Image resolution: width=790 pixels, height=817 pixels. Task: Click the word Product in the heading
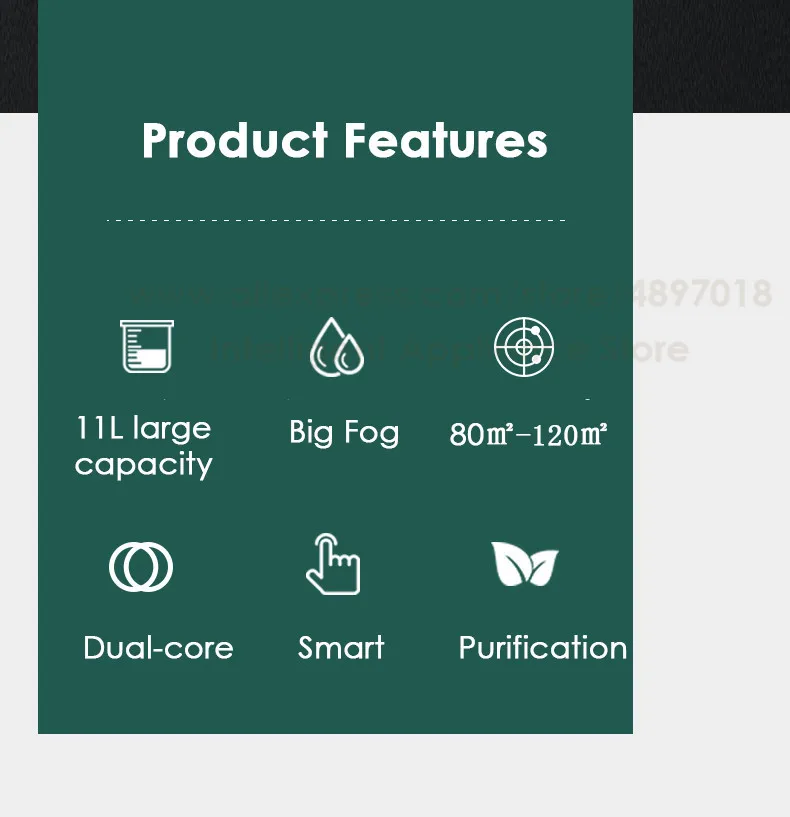click(234, 141)
